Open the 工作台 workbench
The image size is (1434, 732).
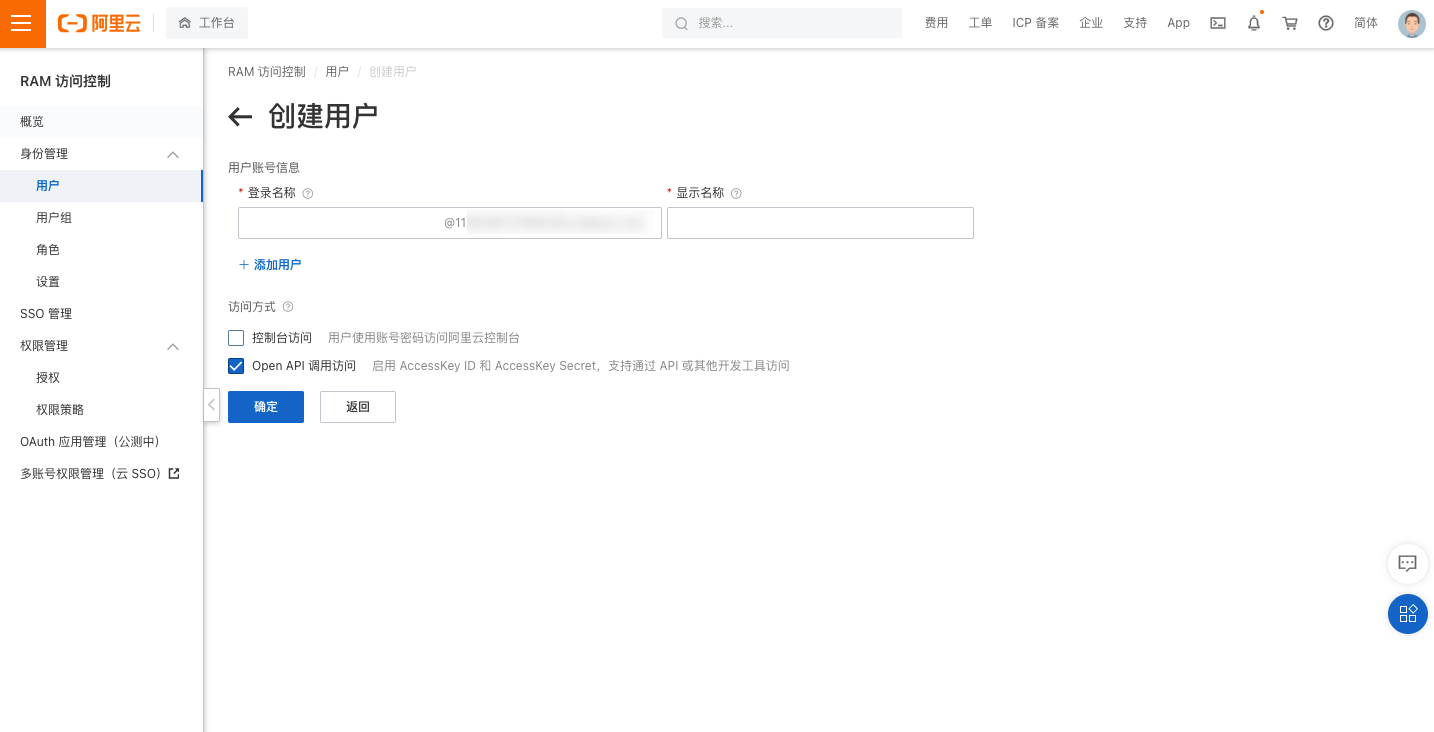[x=206, y=22]
